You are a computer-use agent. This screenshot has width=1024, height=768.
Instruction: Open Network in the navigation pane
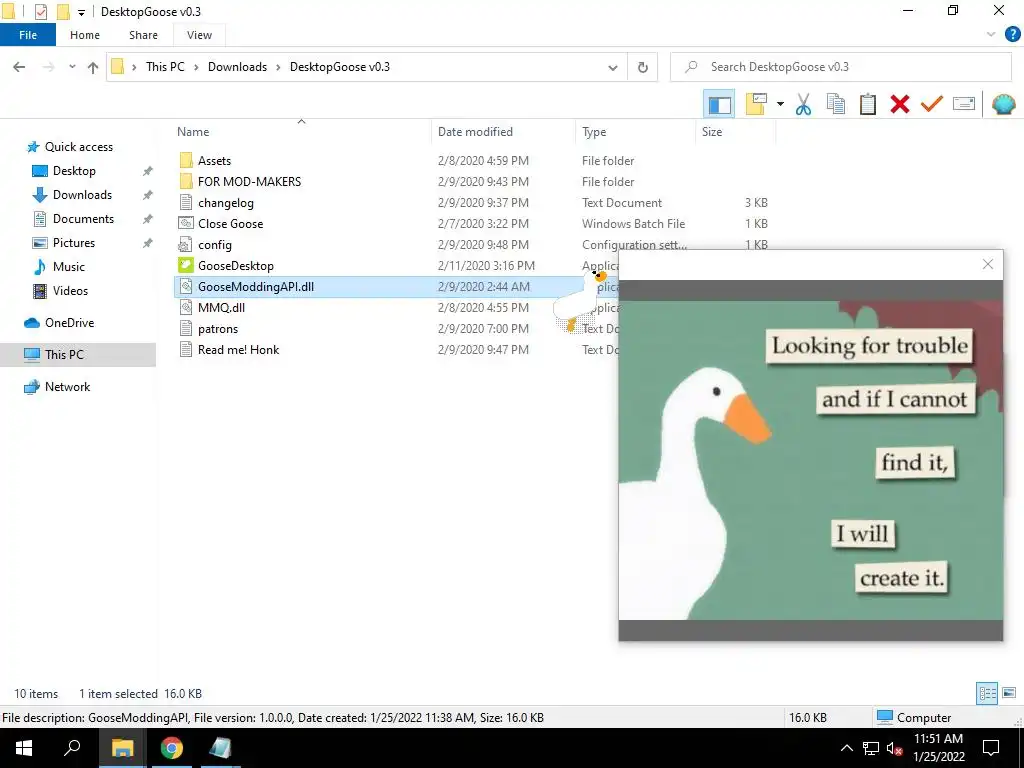coord(67,387)
